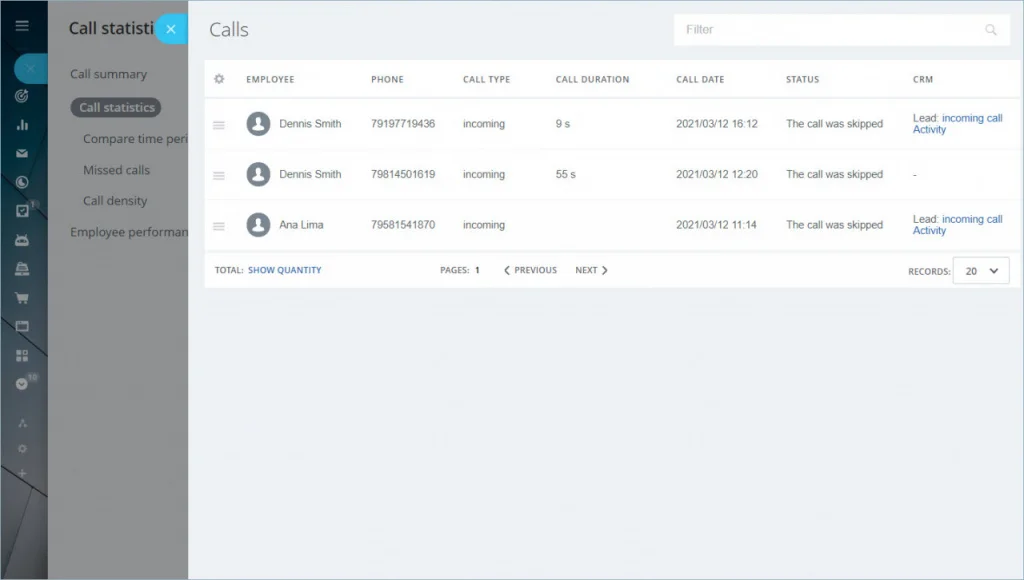Open the browser window sites icon in sidebar
Image resolution: width=1024 pixels, height=580 pixels.
pos(22,326)
